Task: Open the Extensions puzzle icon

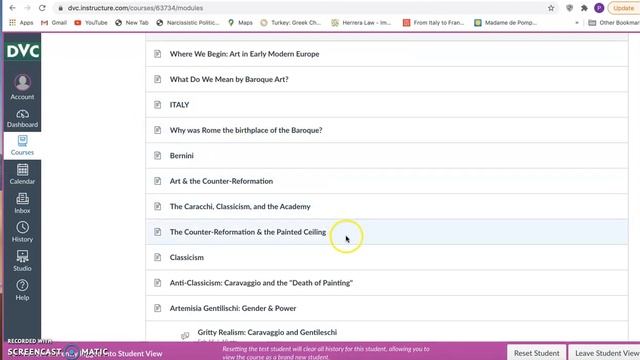Action: coord(584,8)
